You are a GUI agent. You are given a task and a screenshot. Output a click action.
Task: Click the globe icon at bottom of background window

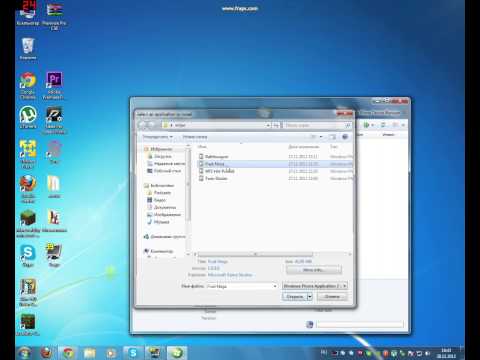309,324
